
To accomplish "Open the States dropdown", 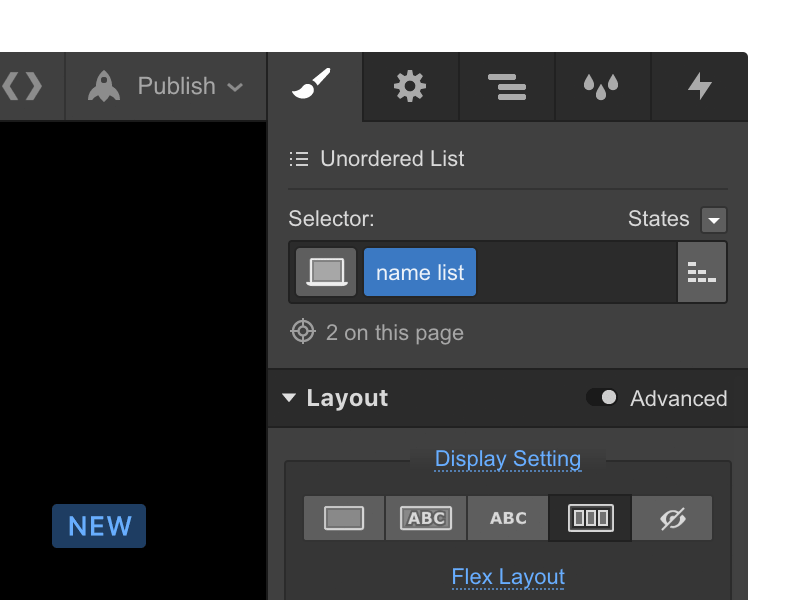I will (714, 219).
